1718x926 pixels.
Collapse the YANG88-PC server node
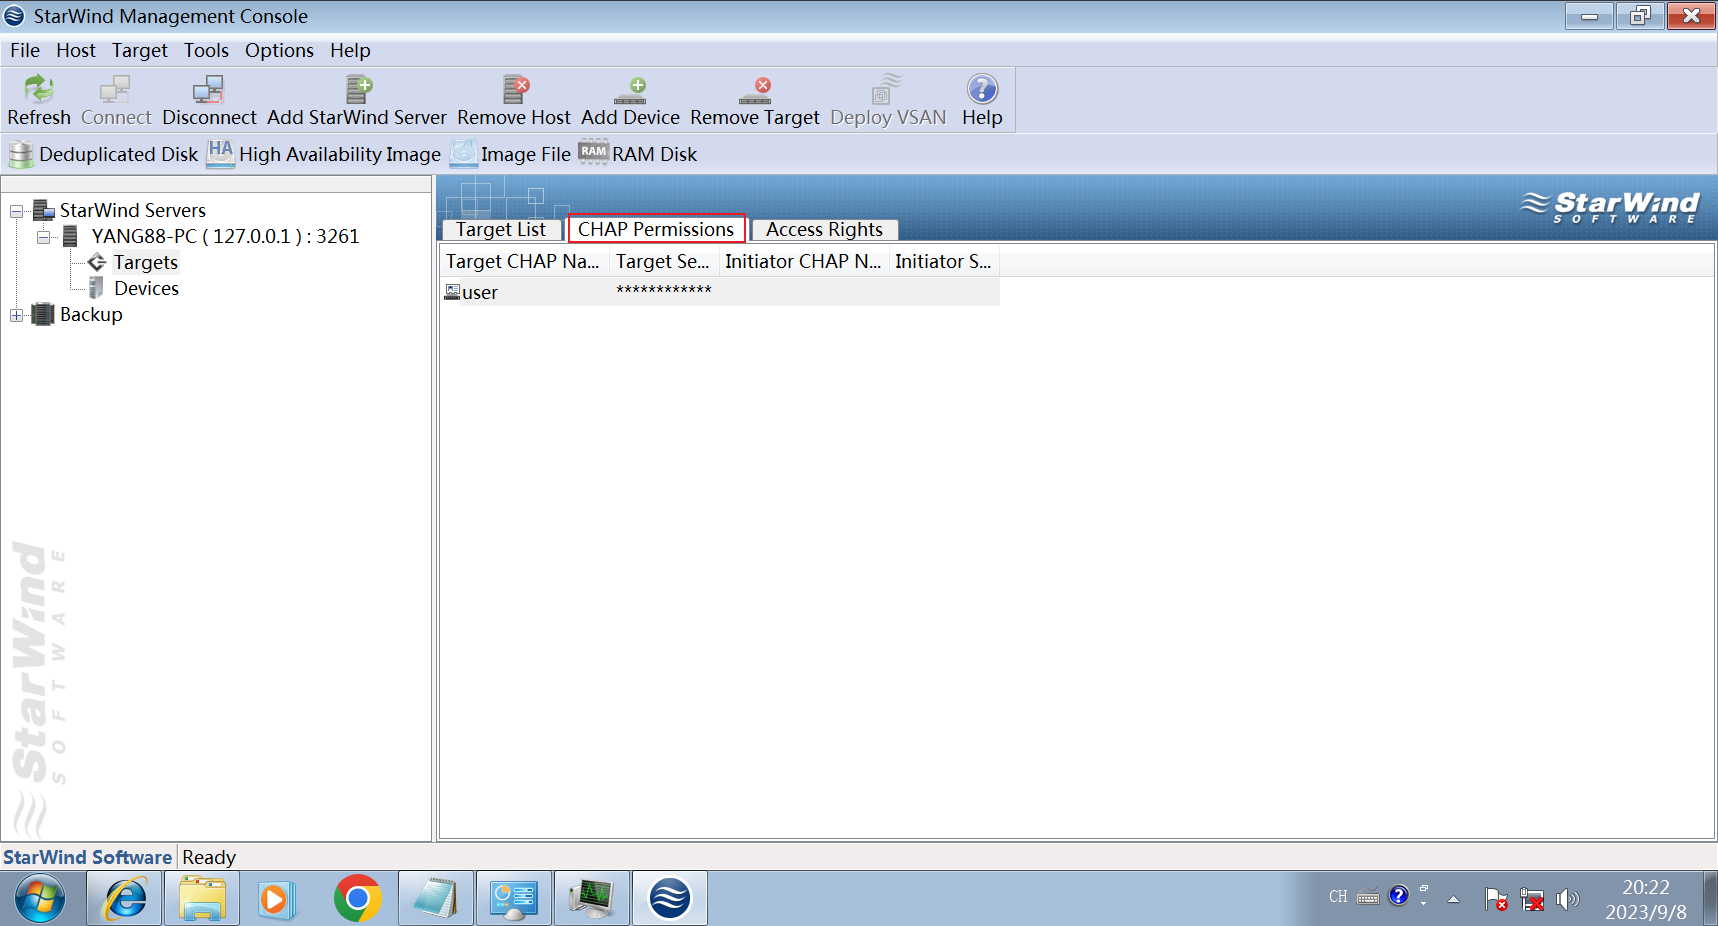(43, 237)
